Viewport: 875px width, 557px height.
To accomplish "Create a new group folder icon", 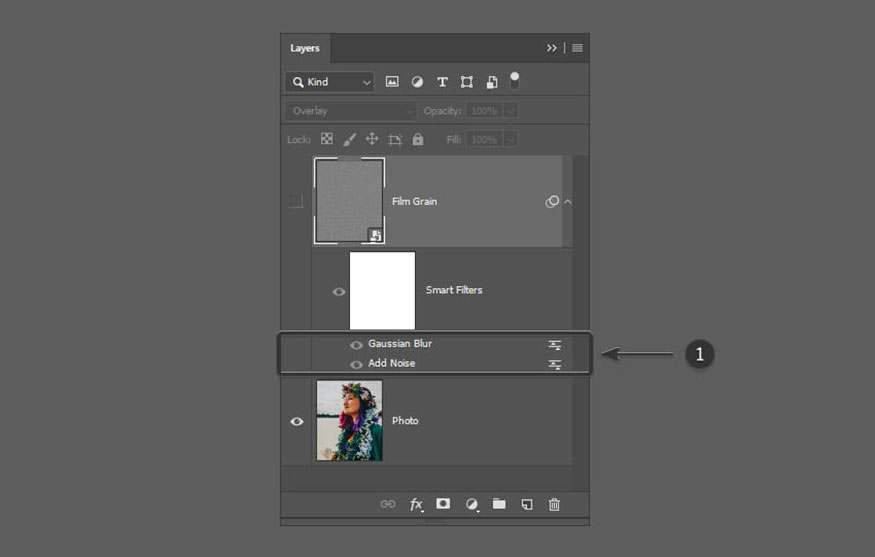I will coord(499,503).
